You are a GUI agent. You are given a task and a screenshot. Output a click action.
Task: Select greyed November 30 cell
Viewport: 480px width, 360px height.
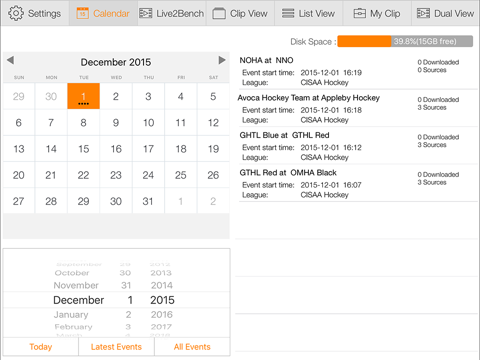(51, 96)
